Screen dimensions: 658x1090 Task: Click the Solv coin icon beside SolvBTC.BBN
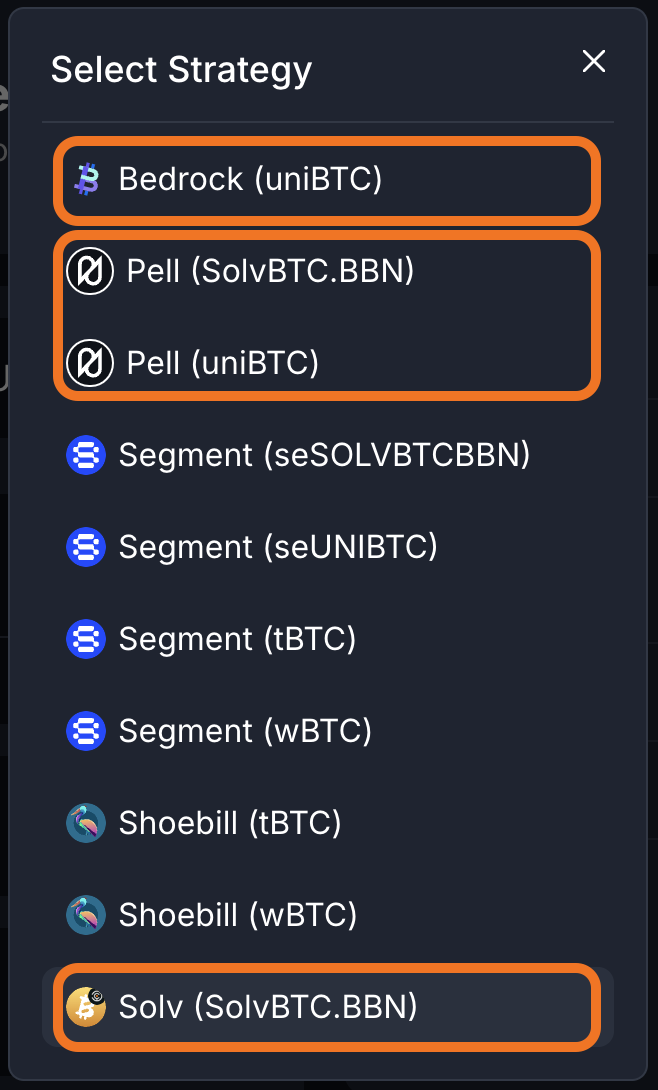(x=86, y=1008)
